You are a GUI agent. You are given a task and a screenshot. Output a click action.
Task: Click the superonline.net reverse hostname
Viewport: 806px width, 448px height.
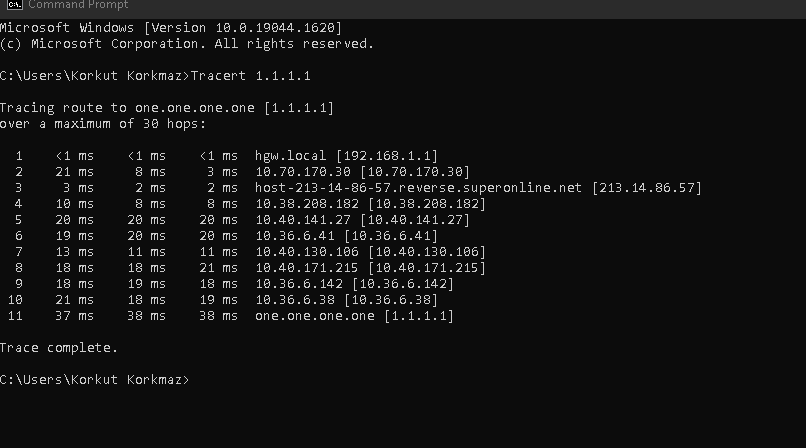click(418, 188)
